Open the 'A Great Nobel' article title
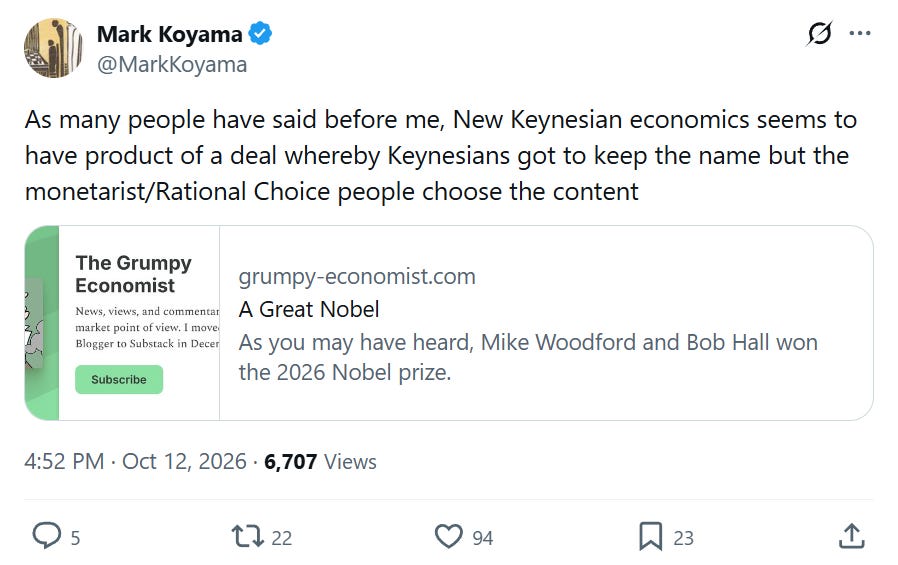 coord(309,309)
